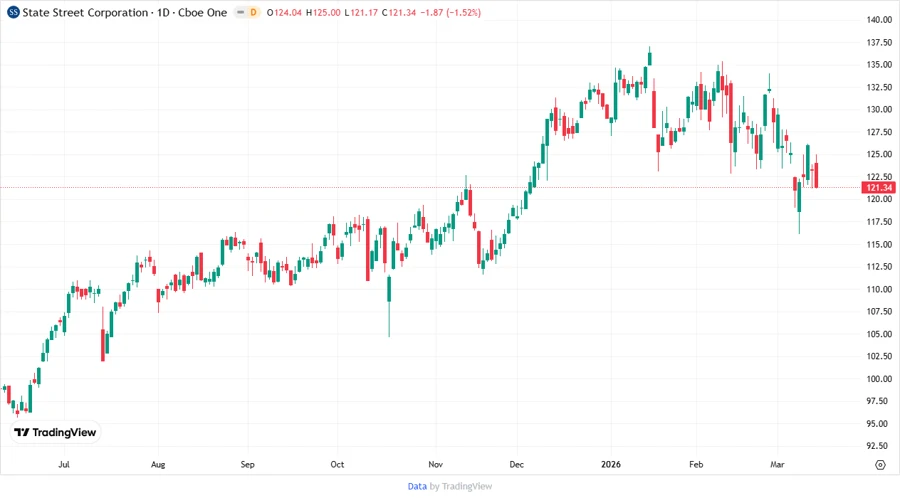Viewport: 900px width, 498px height.
Task: Click the 110.00 price axis label
Action: click(x=879, y=289)
